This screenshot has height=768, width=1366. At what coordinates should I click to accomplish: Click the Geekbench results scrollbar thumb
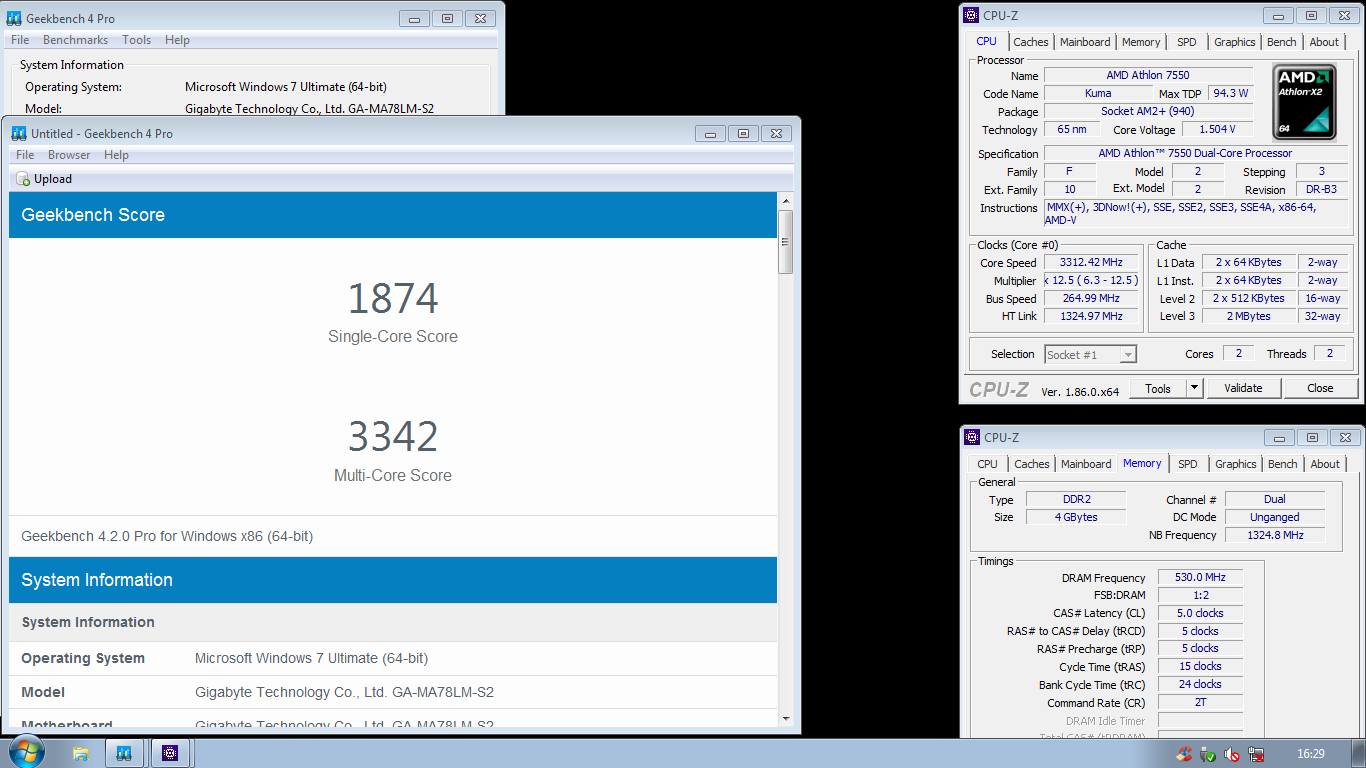[x=786, y=242]
